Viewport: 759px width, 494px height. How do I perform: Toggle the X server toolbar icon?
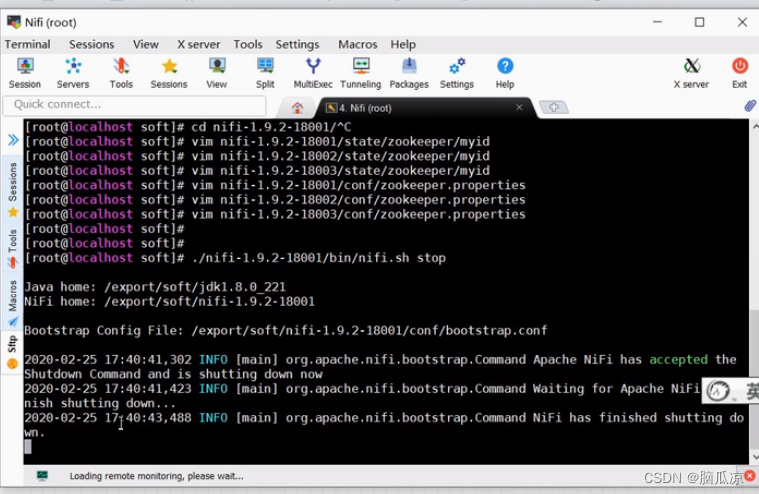691,73
